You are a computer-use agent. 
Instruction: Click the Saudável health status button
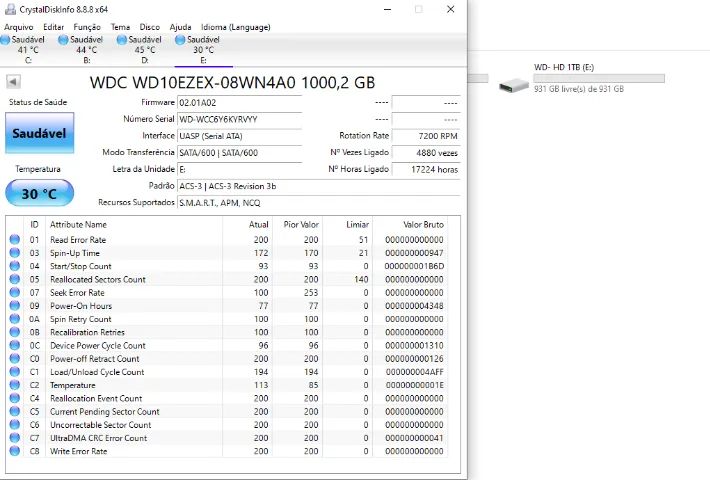pos(39,133)
